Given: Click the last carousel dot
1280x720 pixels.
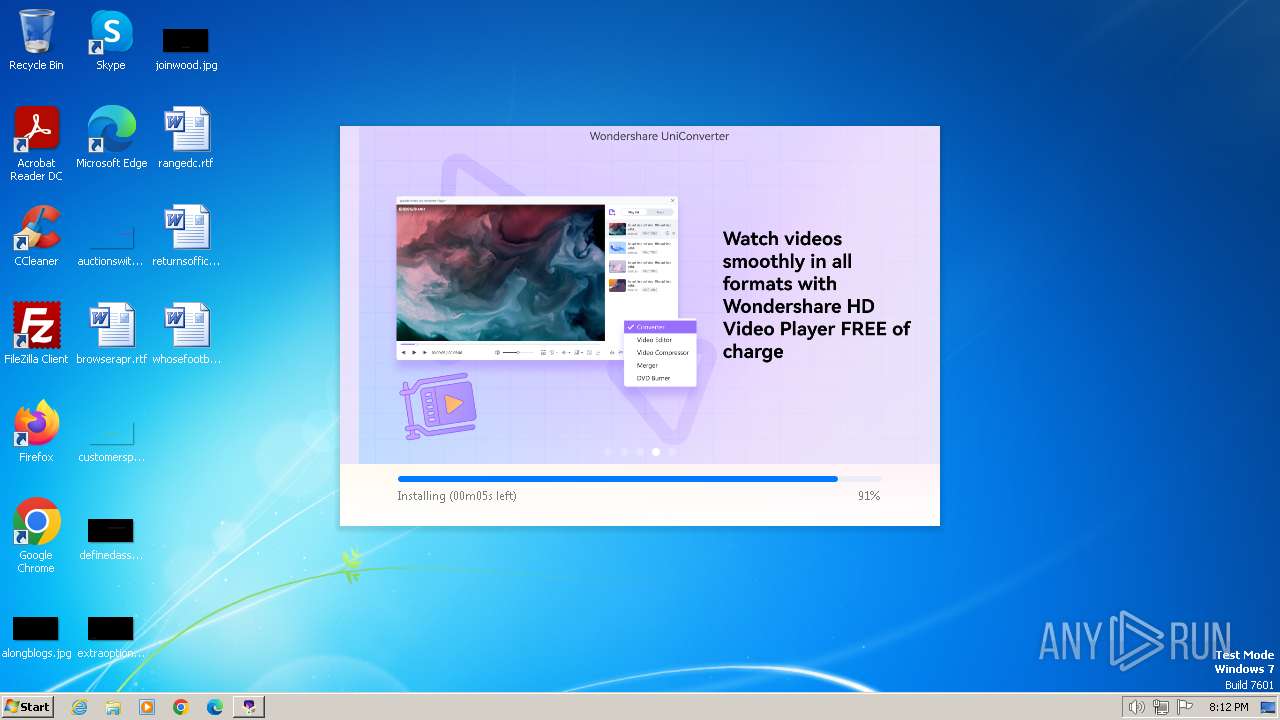Looking at the screenshot, I should [672, 452].
